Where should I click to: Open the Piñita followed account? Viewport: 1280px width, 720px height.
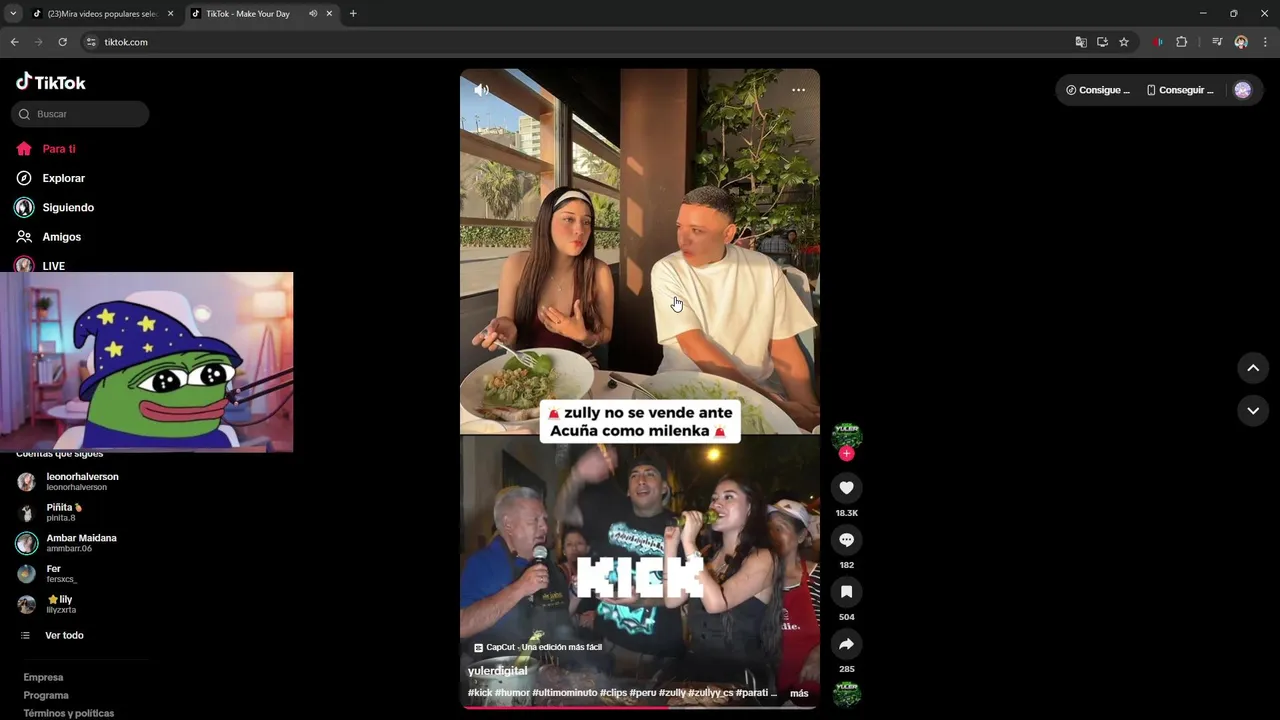click(x=50, y=512)
